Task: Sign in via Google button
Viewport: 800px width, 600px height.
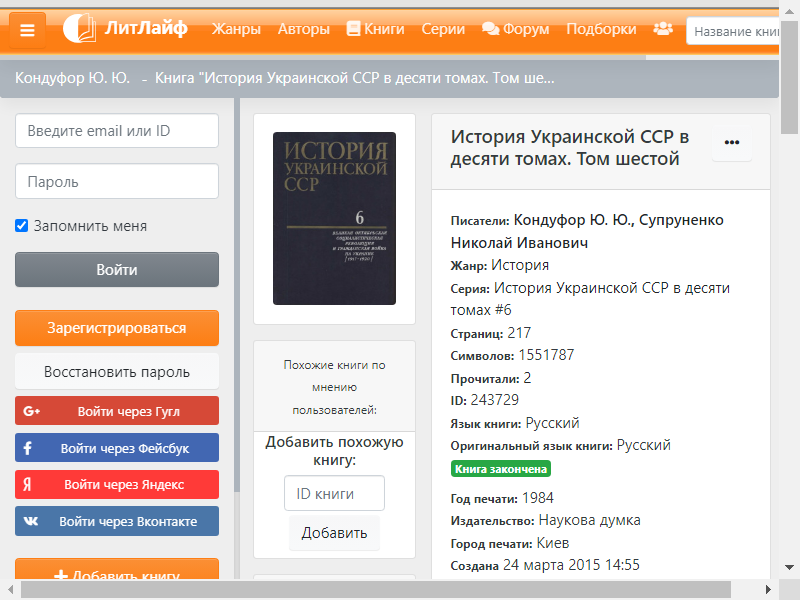Action: (117, 411)
